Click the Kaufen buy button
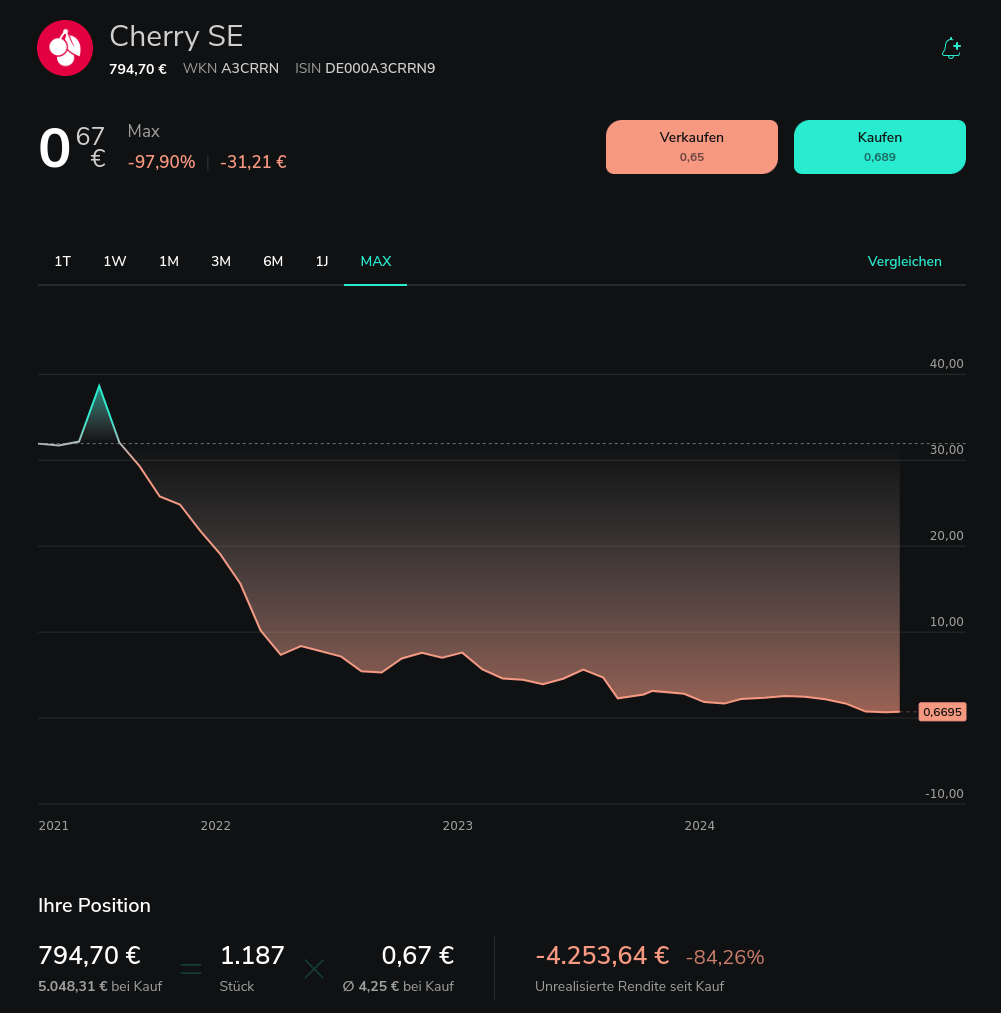Screen dimensions: 1001x1013 (880, 147)
